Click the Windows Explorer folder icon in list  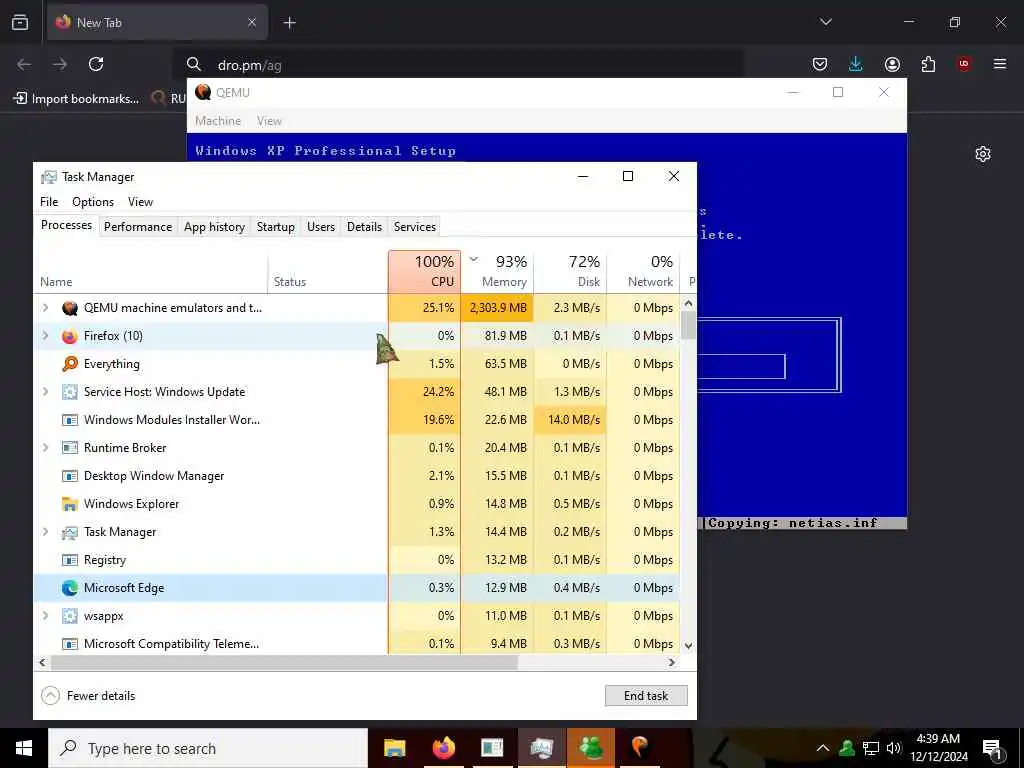[x=70, y=504]
